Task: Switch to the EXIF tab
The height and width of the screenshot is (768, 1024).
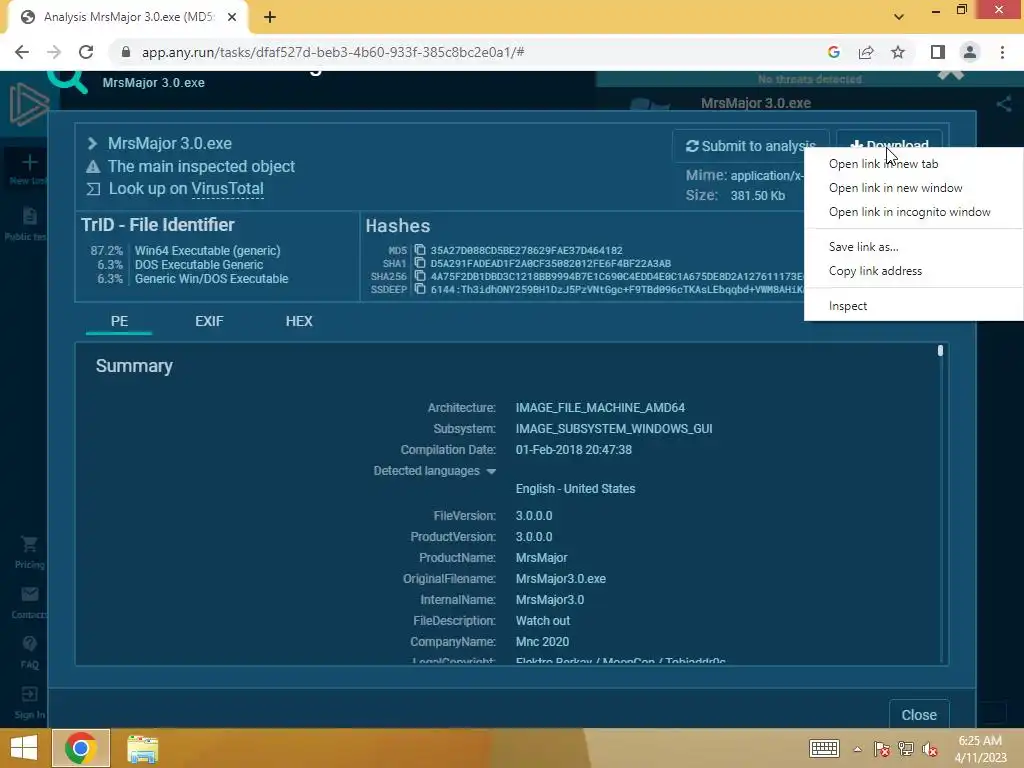Action: coord(209,321)
